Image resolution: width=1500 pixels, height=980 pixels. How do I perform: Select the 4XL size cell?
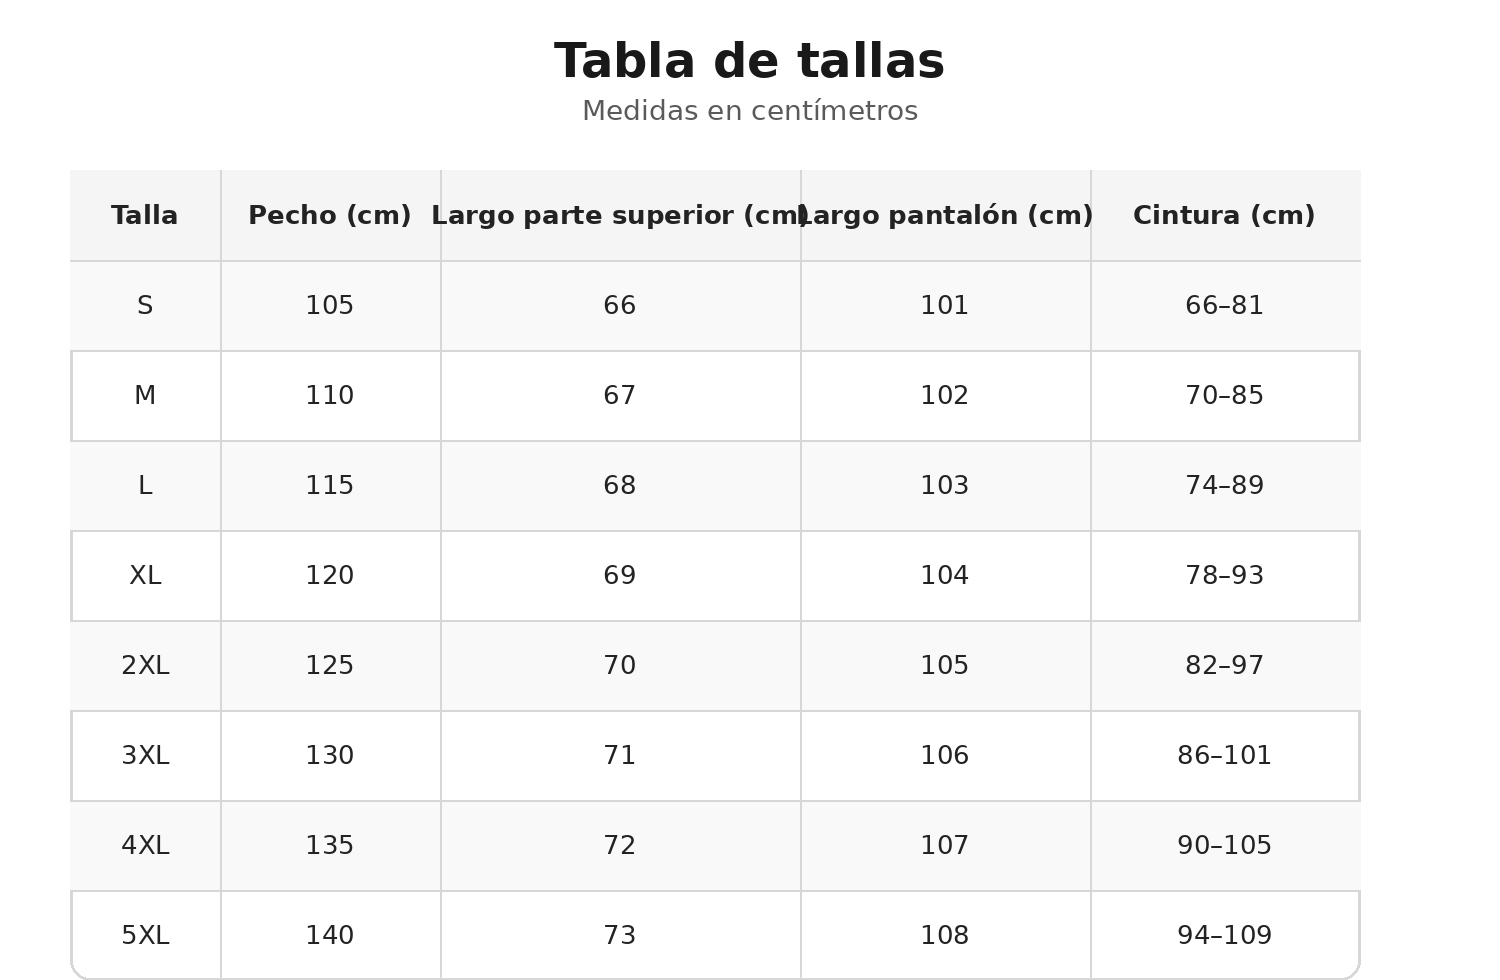(145, 846)
